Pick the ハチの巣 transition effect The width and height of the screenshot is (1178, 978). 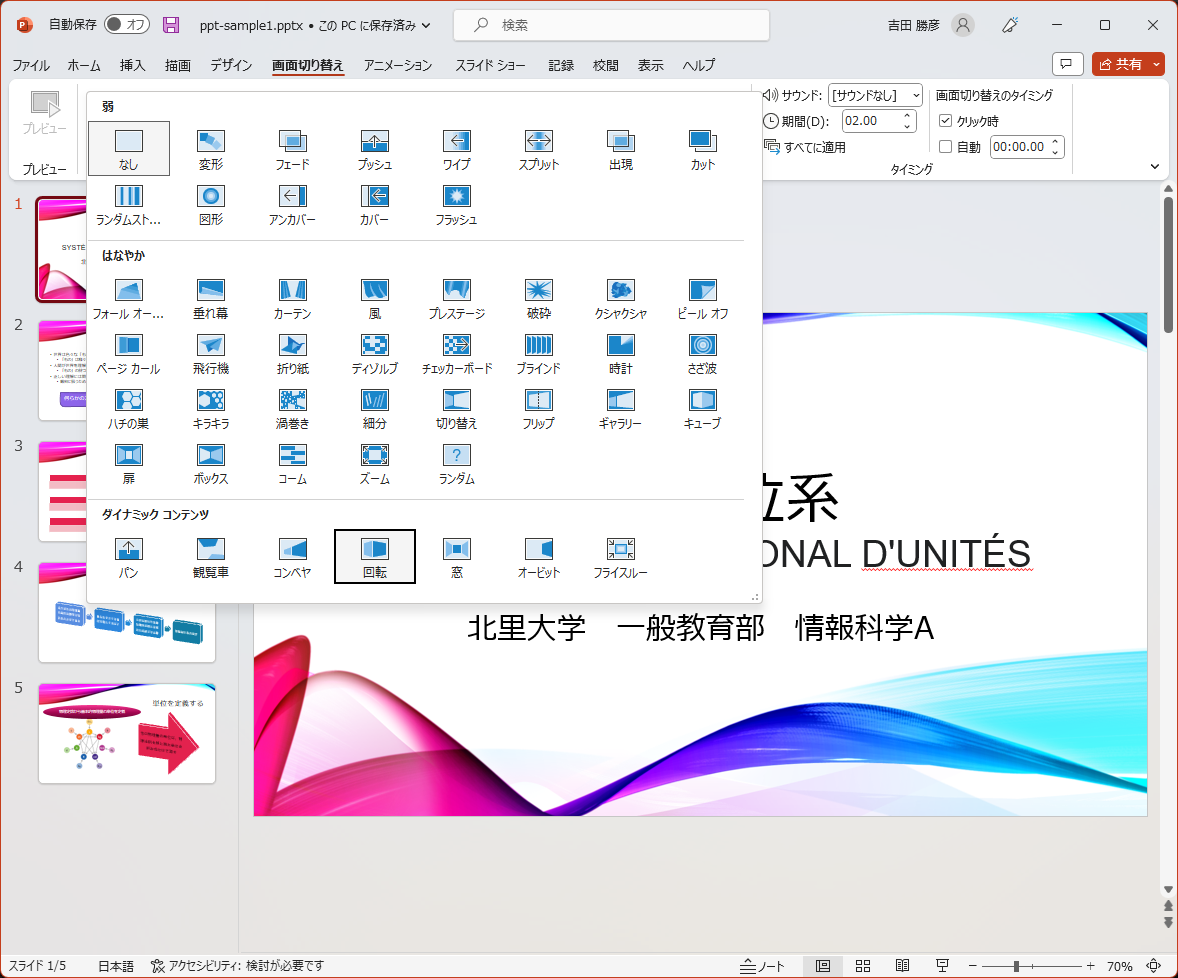129,405
